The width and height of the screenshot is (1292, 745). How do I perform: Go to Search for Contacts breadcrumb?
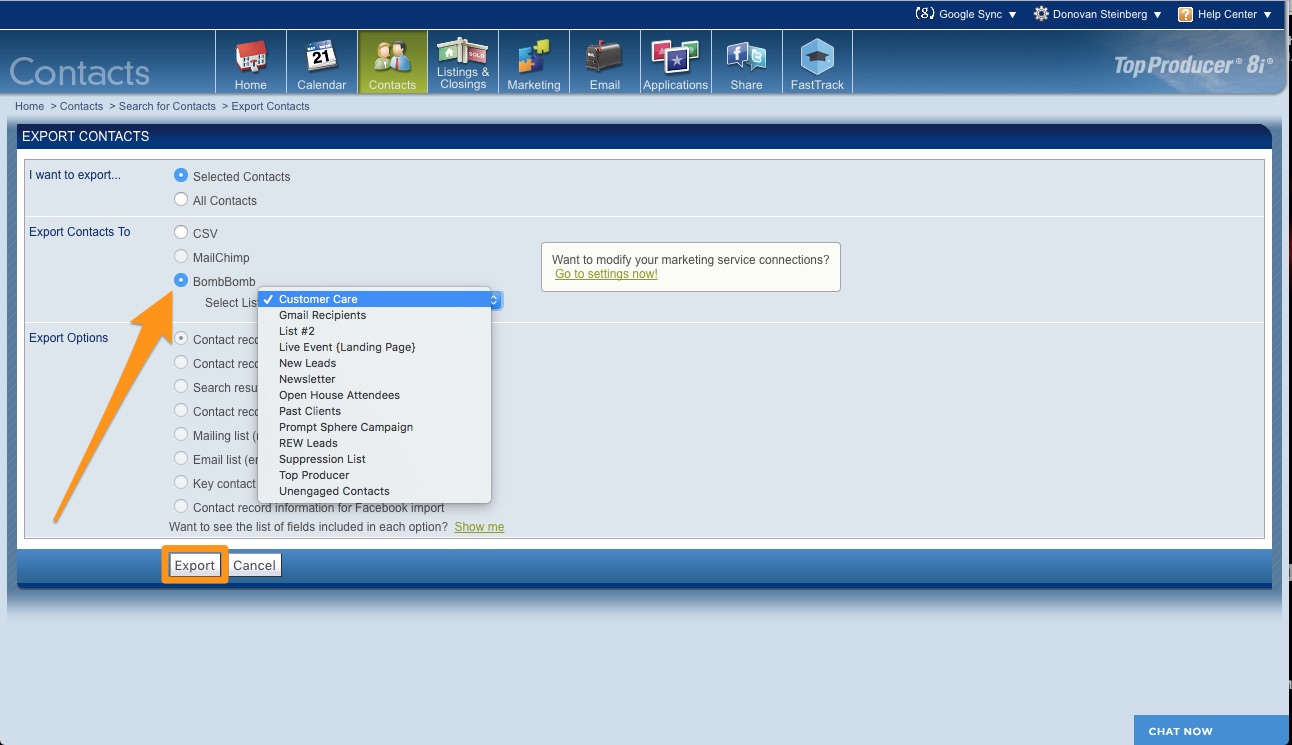[x=167, y=106]
